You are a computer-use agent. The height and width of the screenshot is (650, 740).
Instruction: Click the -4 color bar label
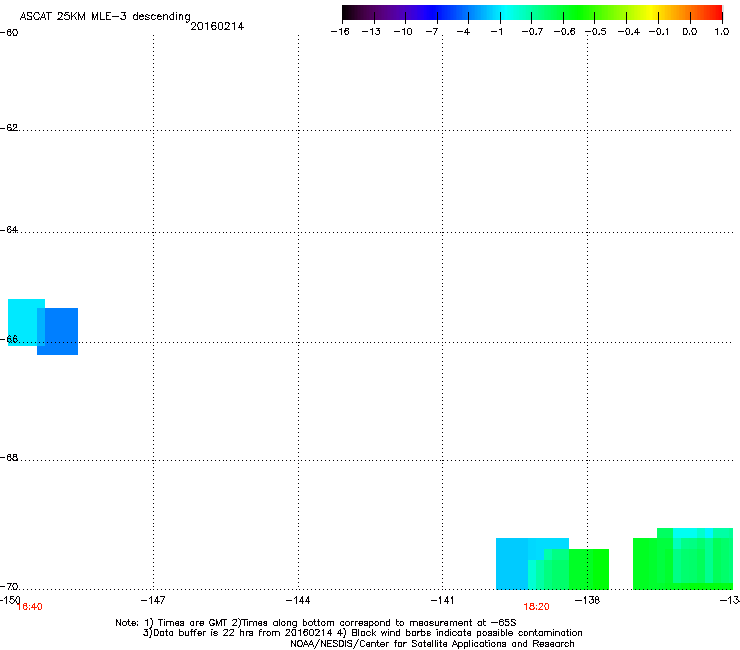463,32
